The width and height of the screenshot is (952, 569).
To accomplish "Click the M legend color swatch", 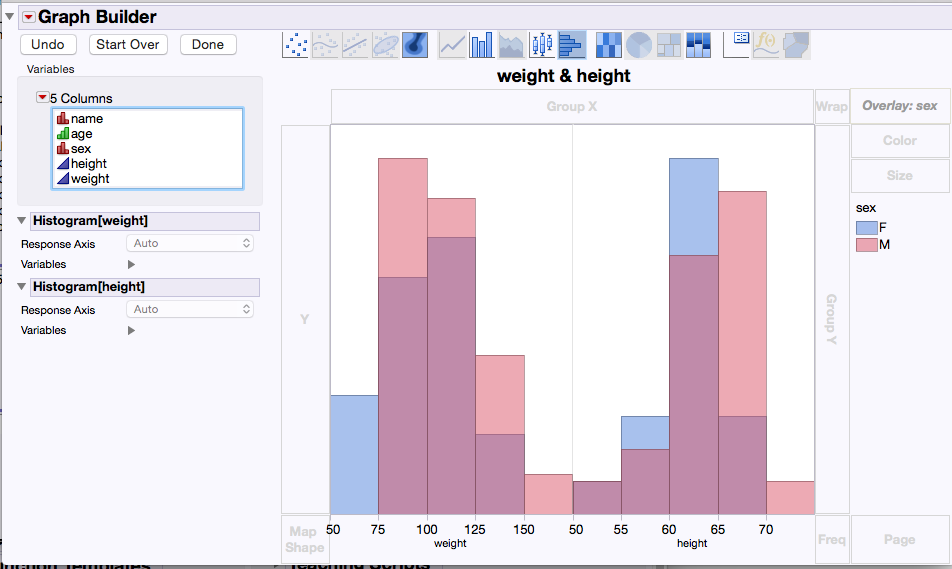I will click(x=866, y=245).
